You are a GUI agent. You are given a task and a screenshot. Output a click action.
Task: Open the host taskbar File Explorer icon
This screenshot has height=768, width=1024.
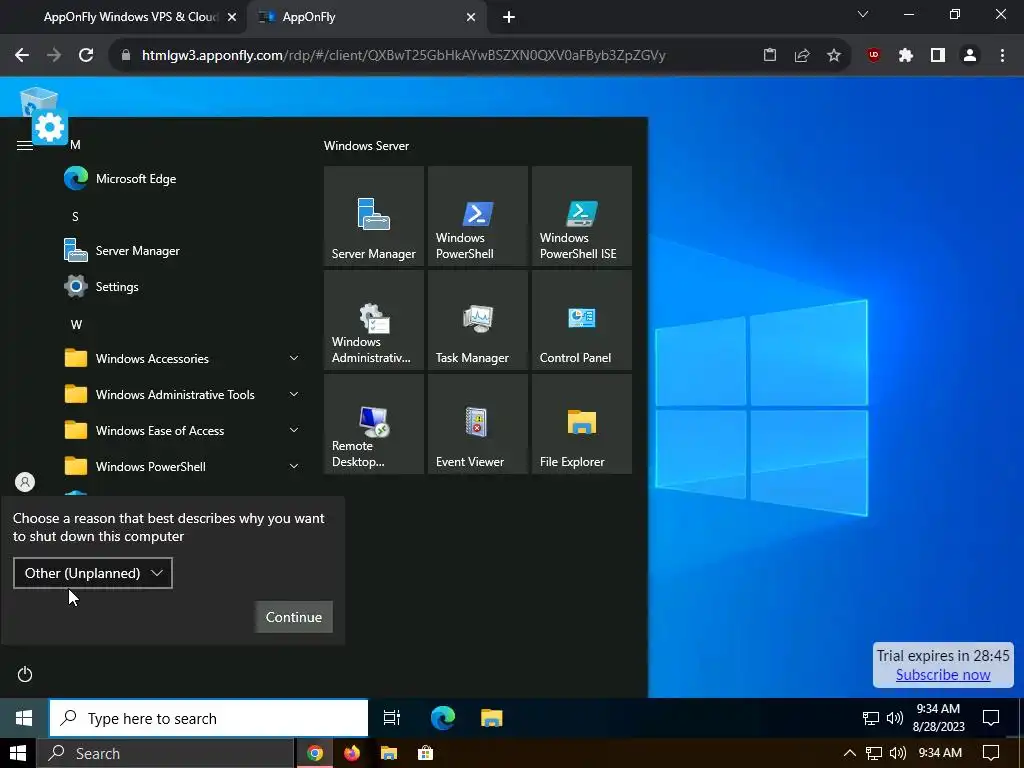click(389, 753)
